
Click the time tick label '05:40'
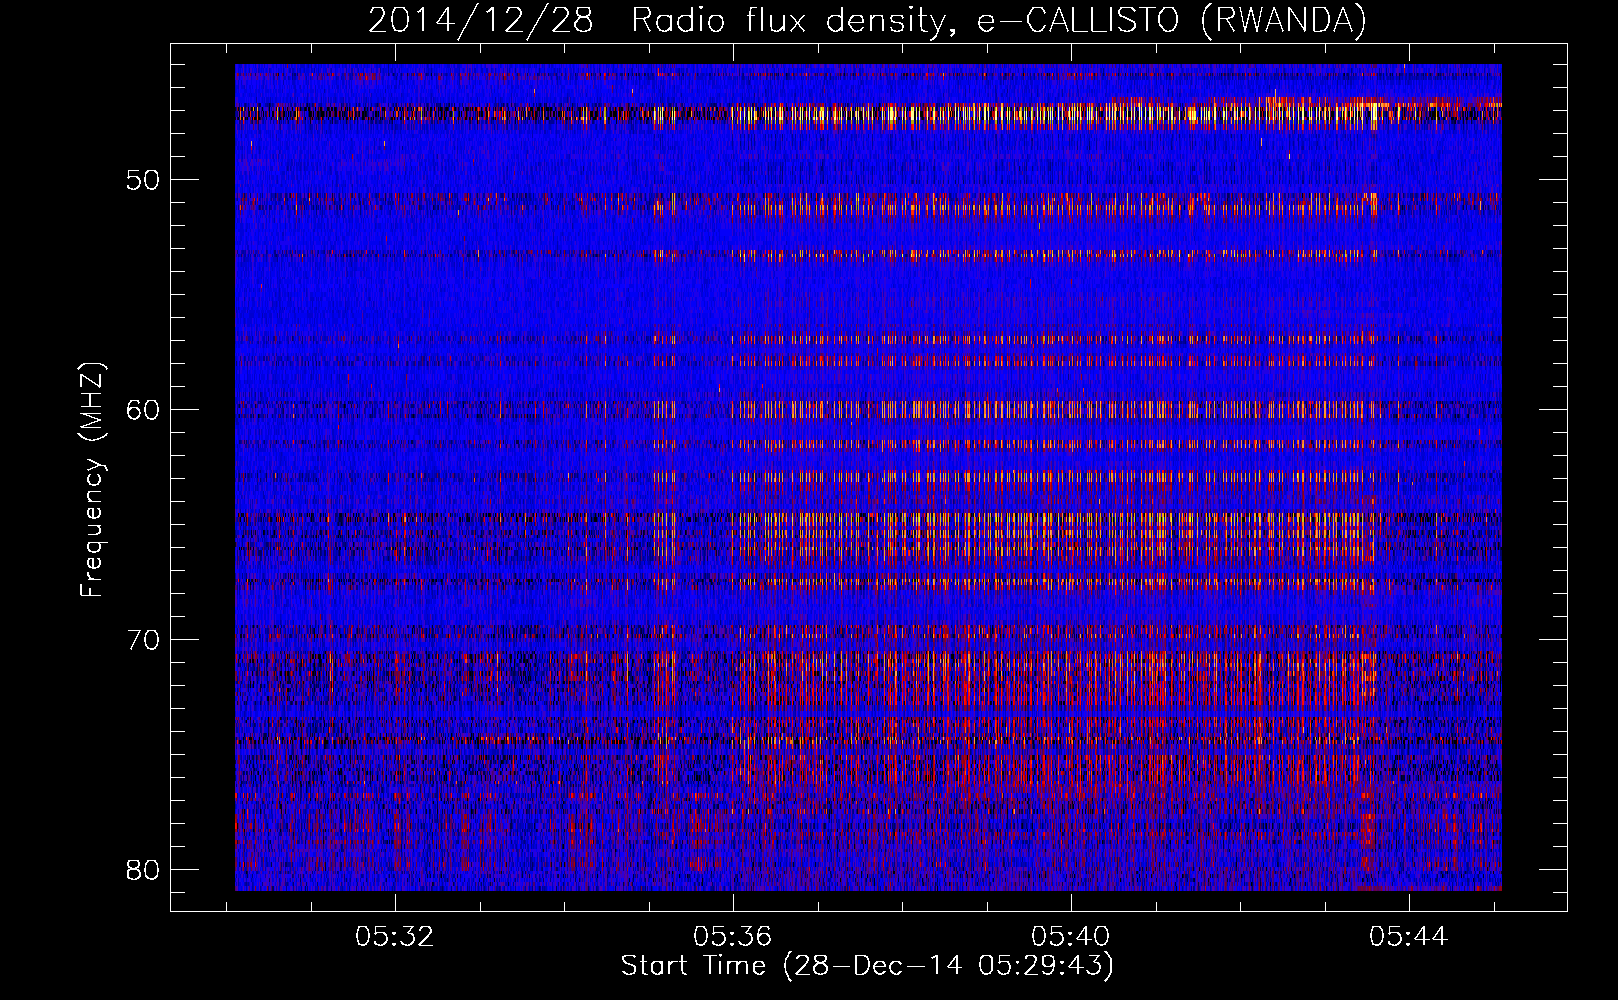coord(1071,937)
